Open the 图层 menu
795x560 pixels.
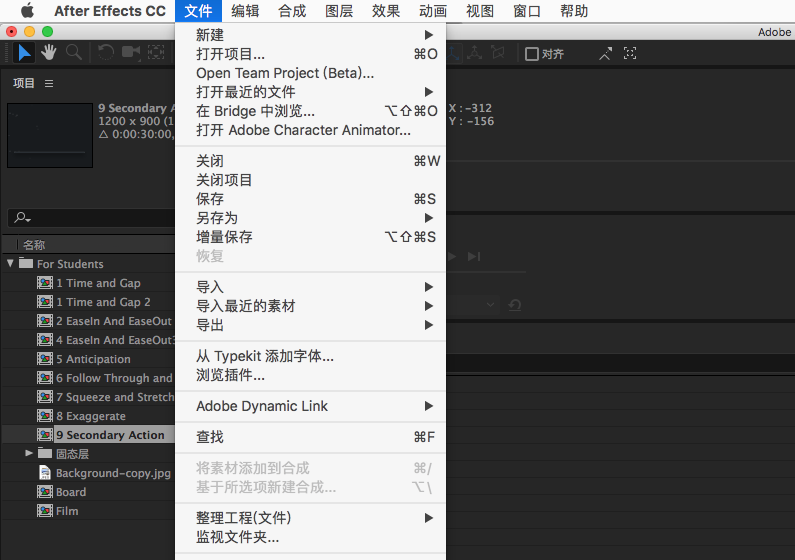pyautogui.click(x=339, y=11)
